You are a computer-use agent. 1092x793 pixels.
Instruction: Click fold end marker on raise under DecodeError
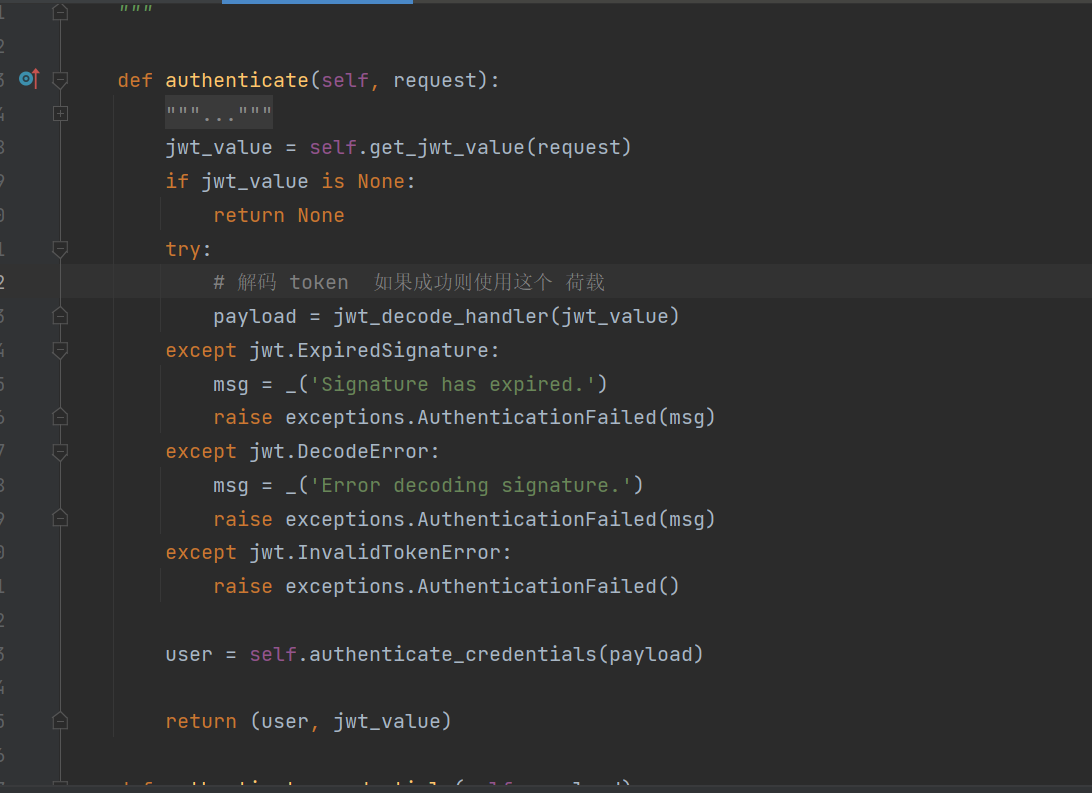click(61, 519)
